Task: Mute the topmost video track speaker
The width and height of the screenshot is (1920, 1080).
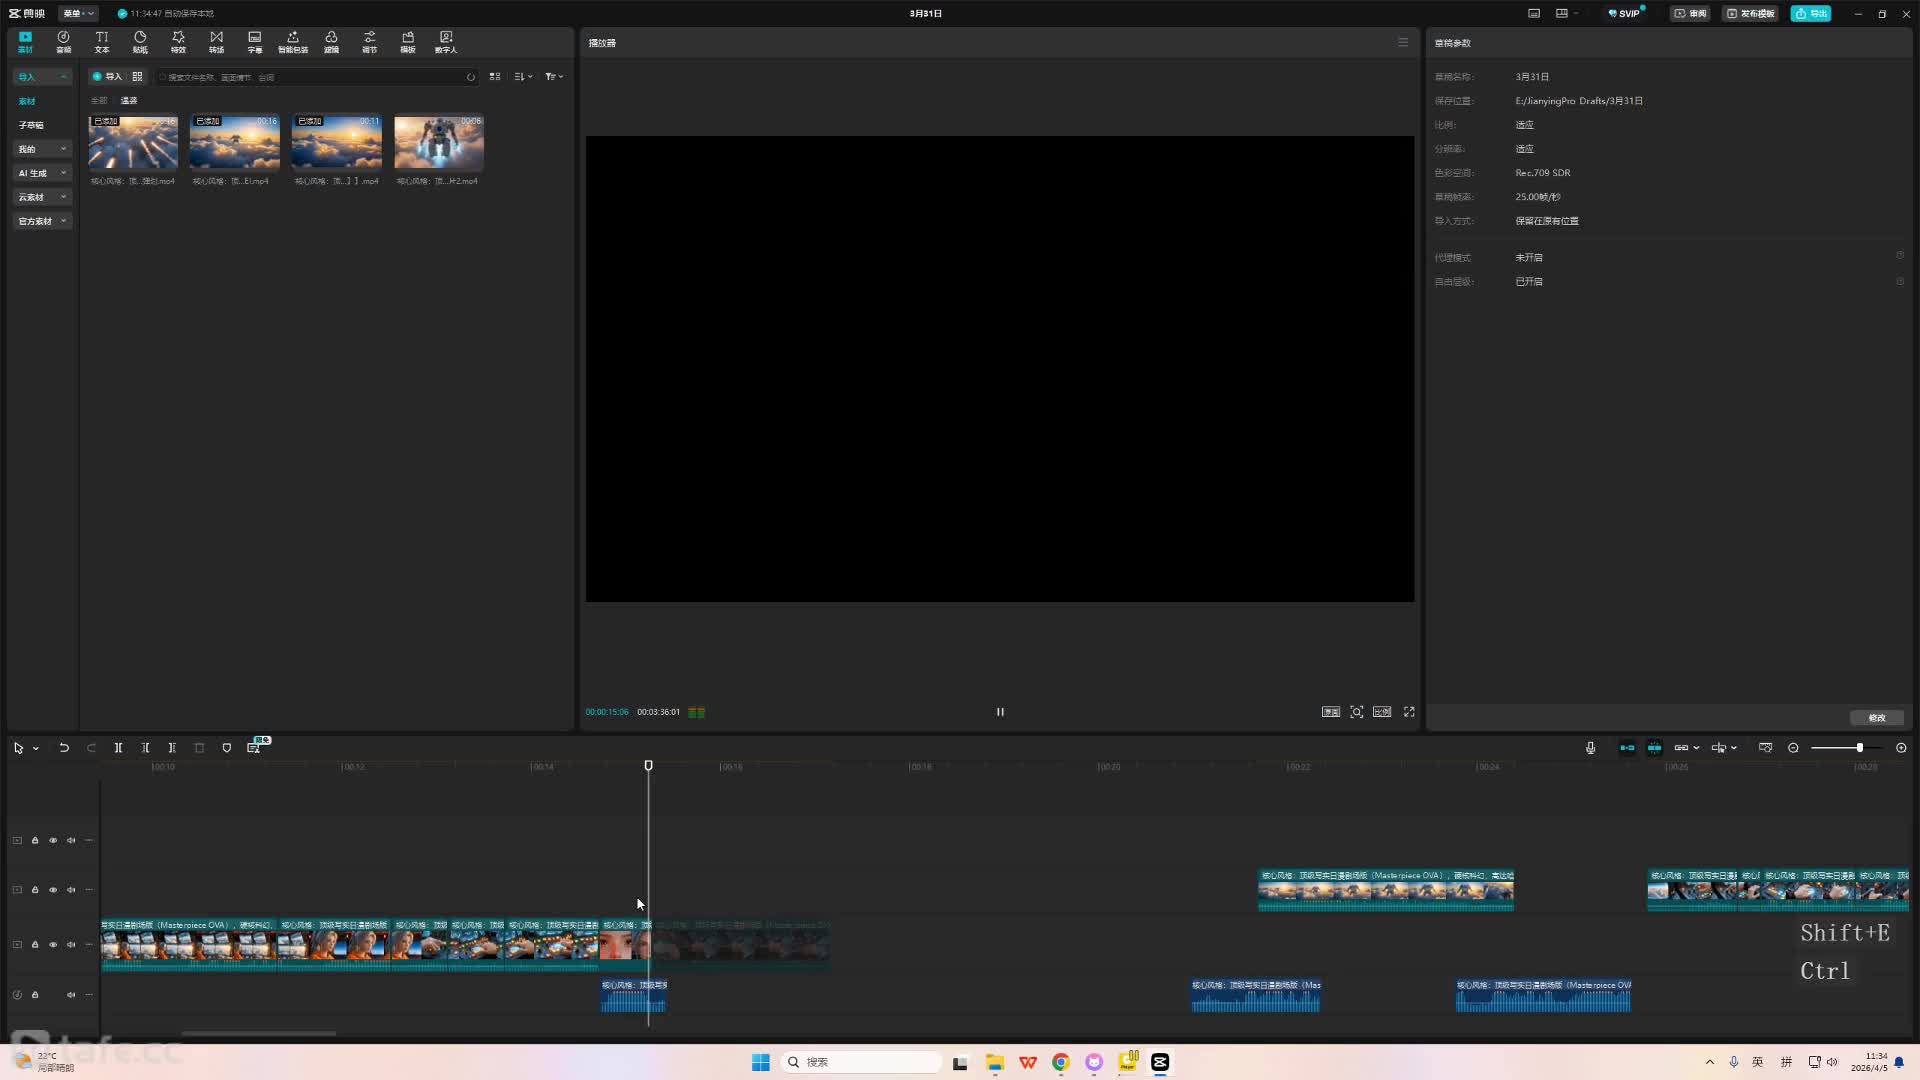Action: point(71,841)
